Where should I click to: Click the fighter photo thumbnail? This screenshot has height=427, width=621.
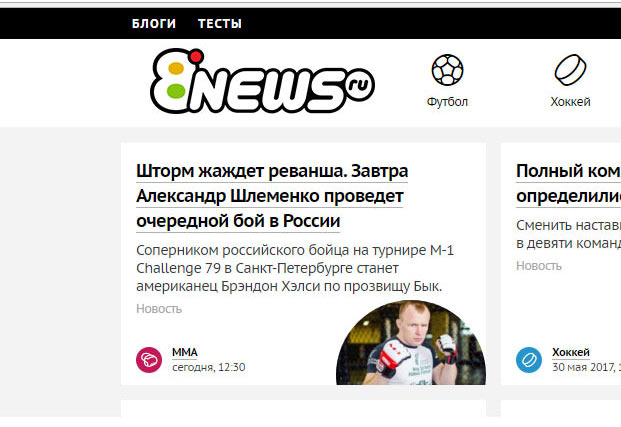(x=411, y=343)
